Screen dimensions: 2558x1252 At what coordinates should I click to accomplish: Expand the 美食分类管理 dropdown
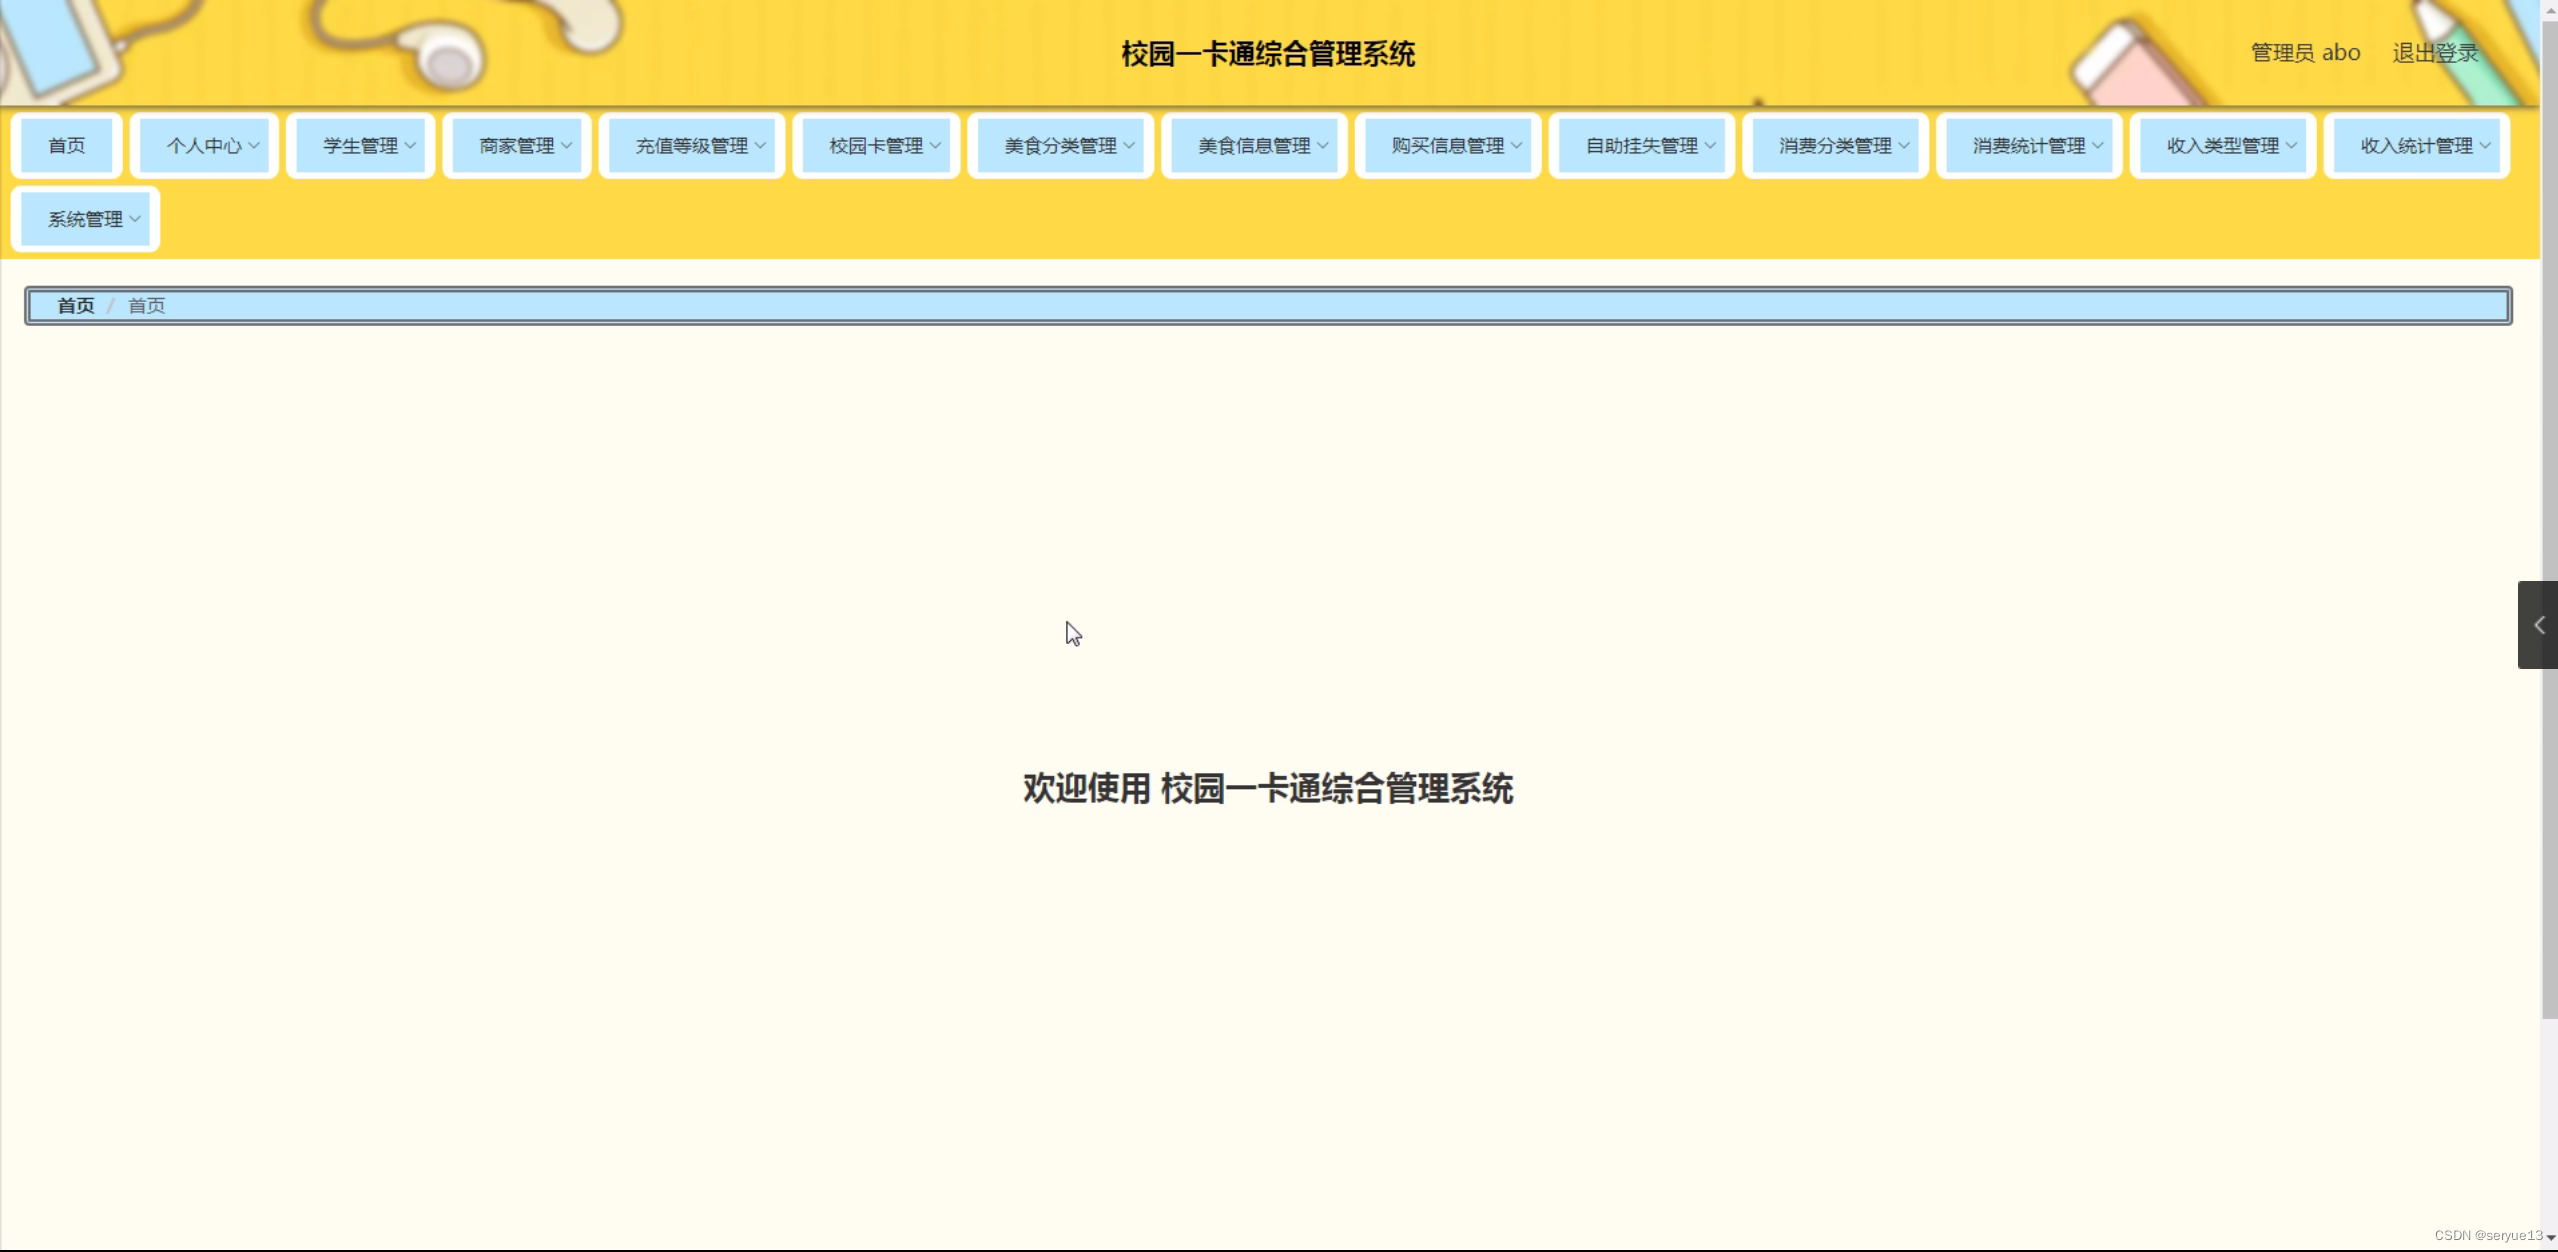click(1060, 145)
